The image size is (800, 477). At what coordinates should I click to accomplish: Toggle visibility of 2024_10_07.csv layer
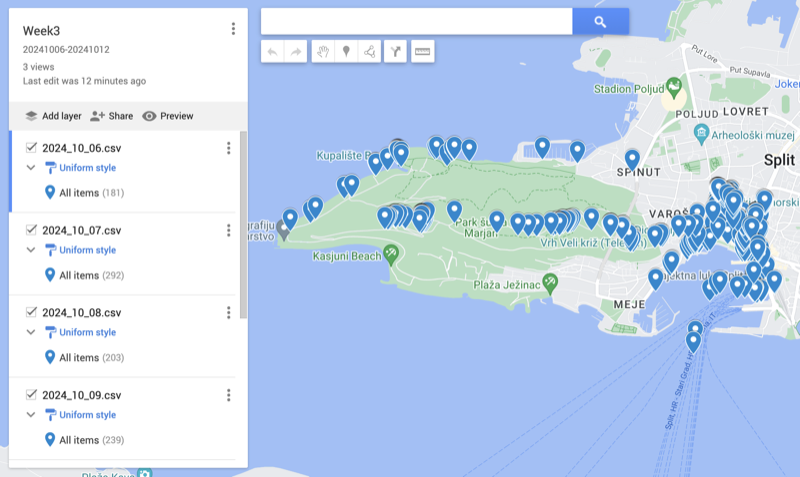click(x=31, y=230)
